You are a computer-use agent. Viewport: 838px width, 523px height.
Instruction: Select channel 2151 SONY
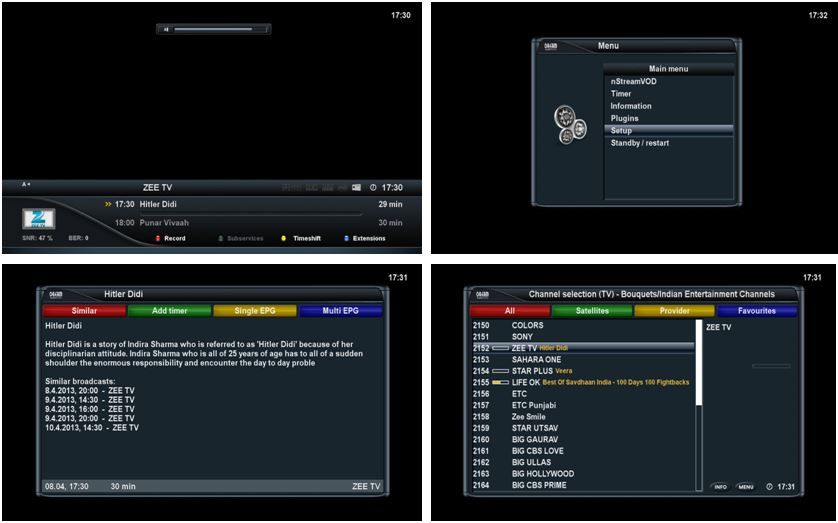(x=583, y=337)
